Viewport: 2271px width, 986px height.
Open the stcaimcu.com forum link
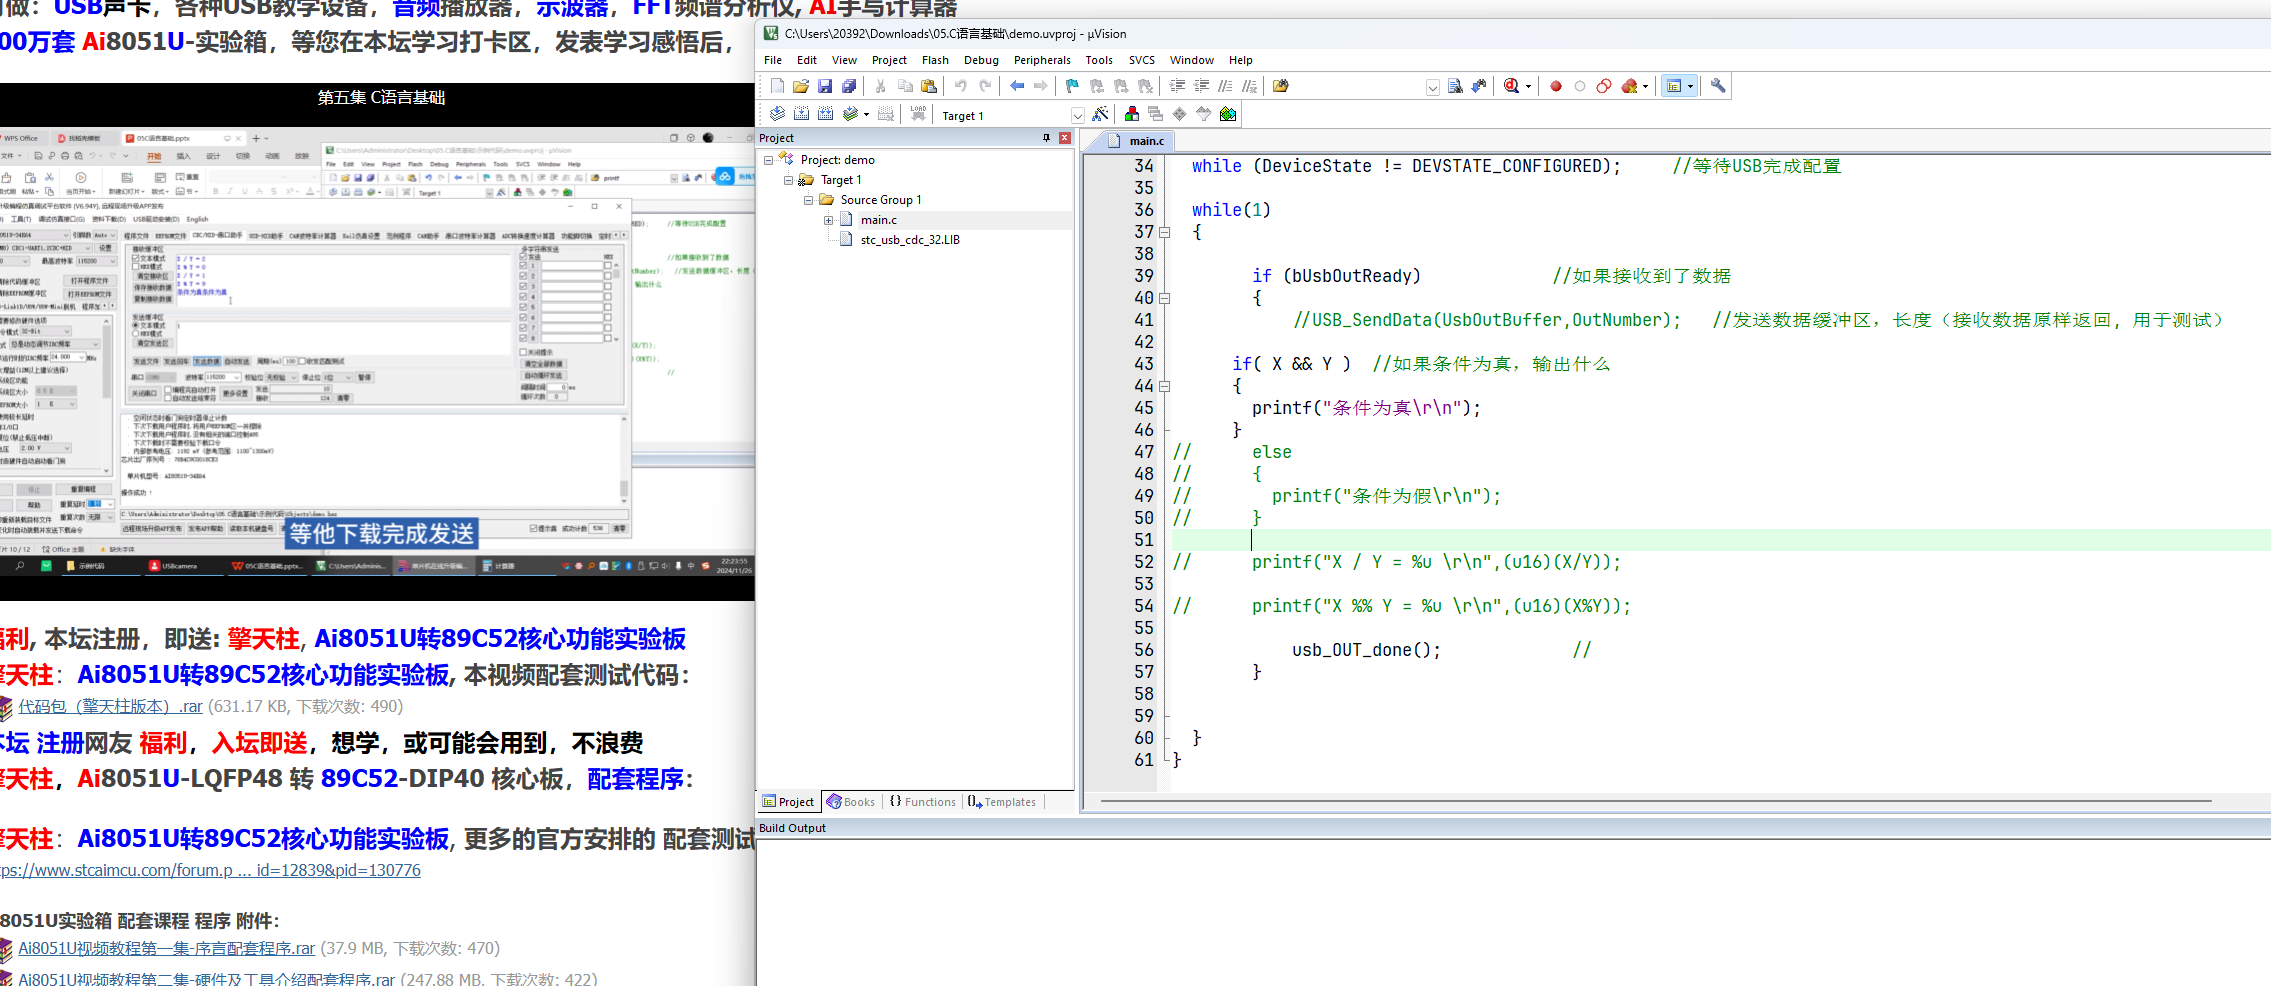(210, 870)
